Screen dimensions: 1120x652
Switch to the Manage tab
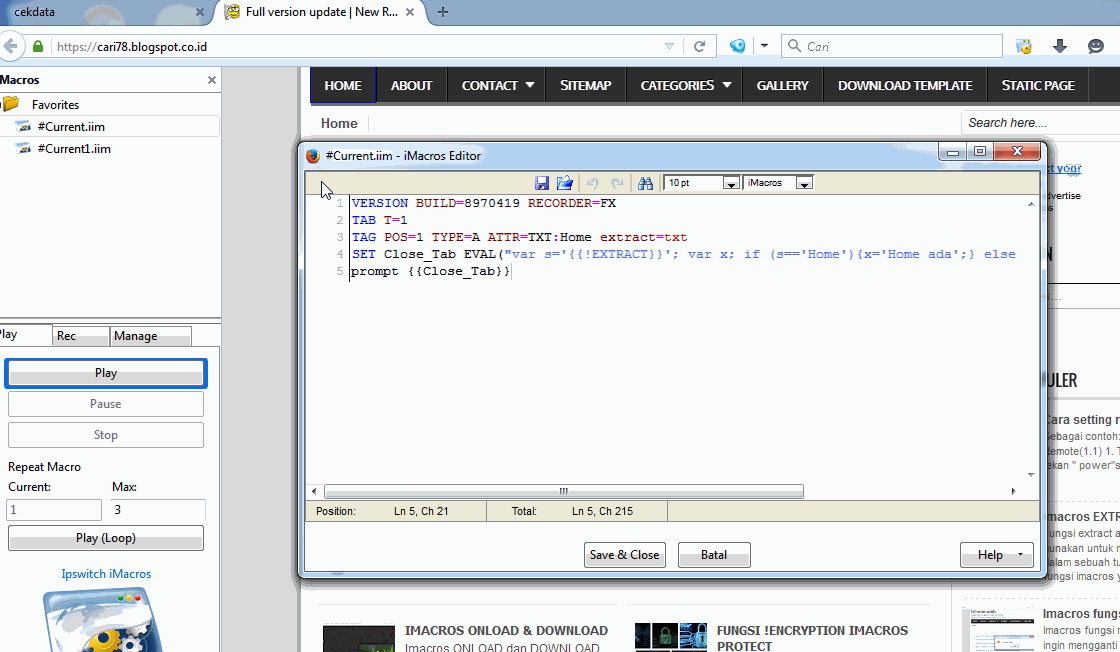click(150, 336)
